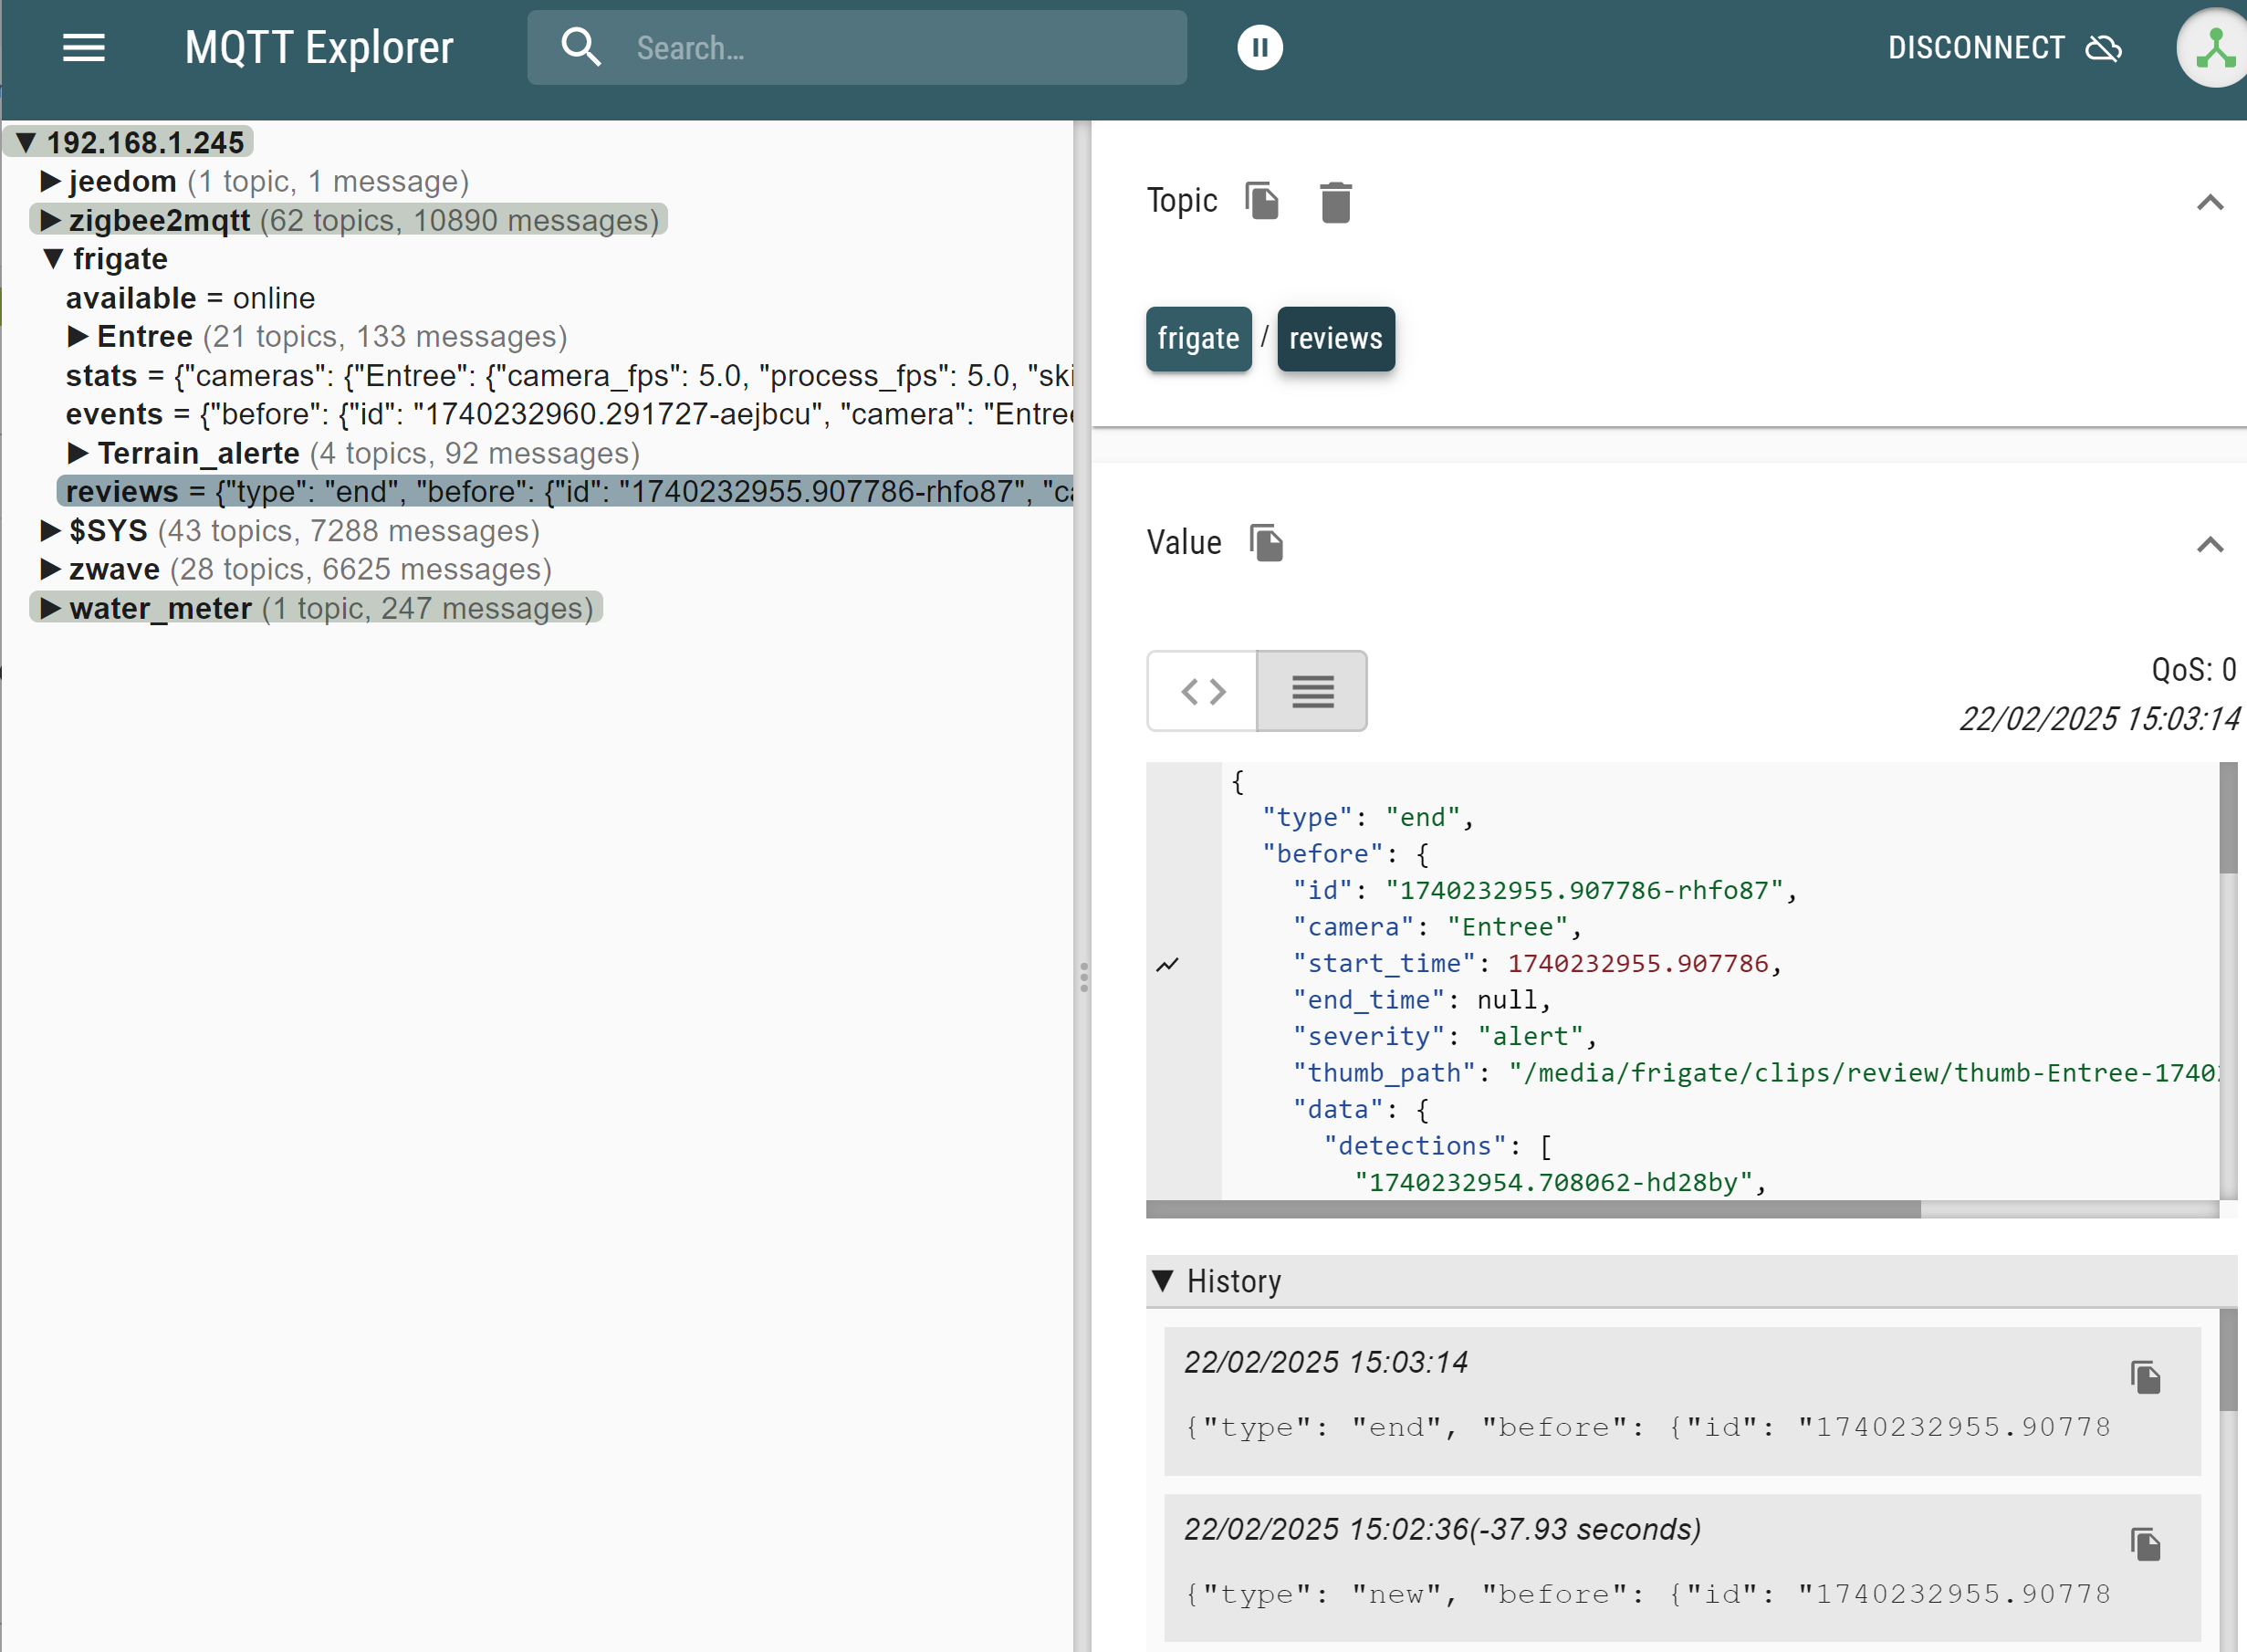The image size is (2247, 1652).
Task: Switch to raw text view toggle
Action: (1312, 691)
